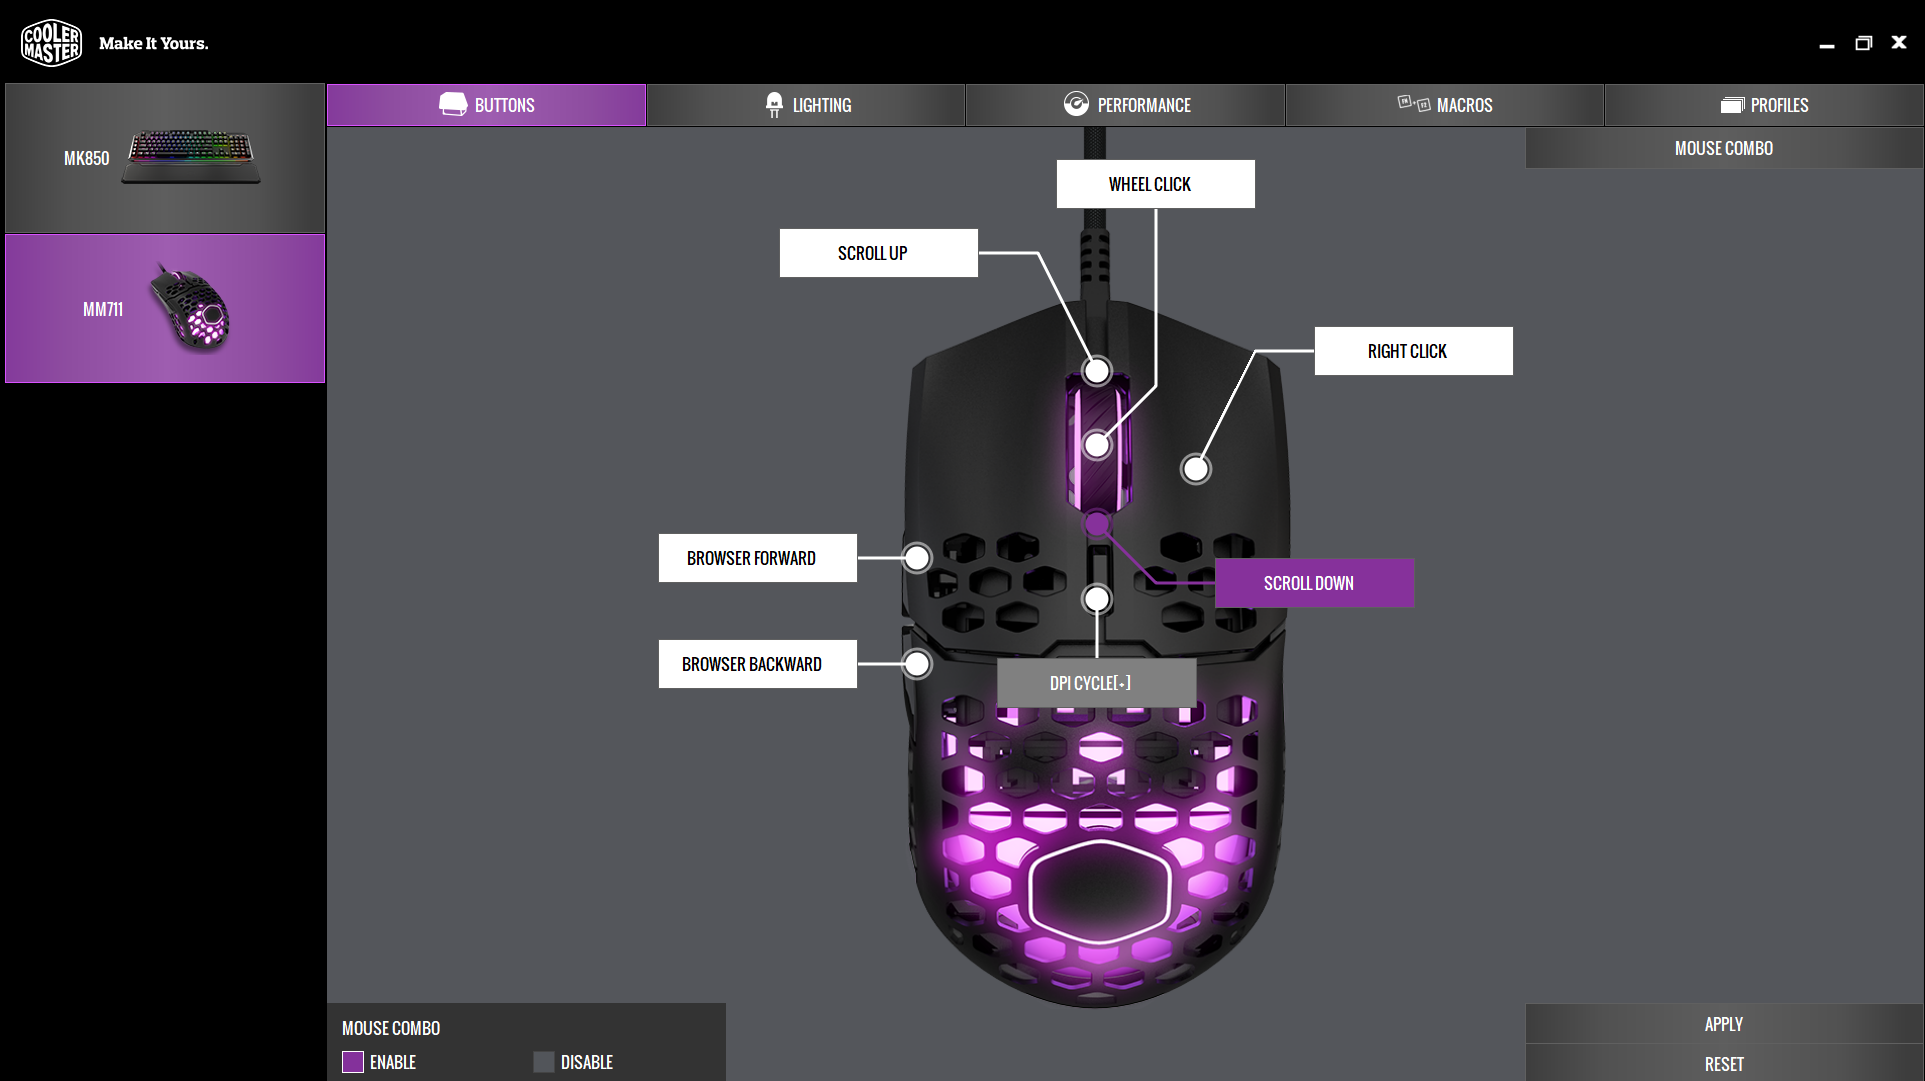Open the Scroll Up button assignment
This screenshot has width=1925, height=1081.
[878, 253]
